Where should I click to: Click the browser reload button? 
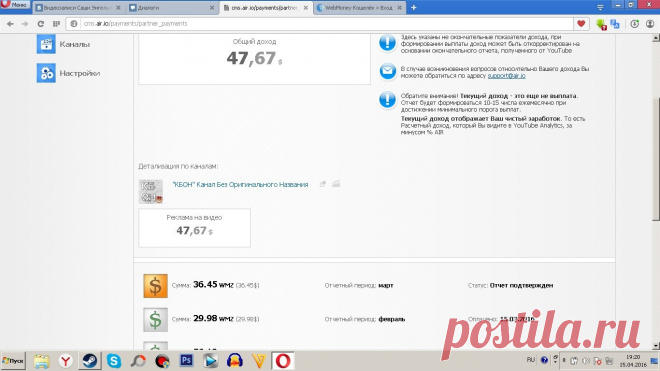click(41, 24)
